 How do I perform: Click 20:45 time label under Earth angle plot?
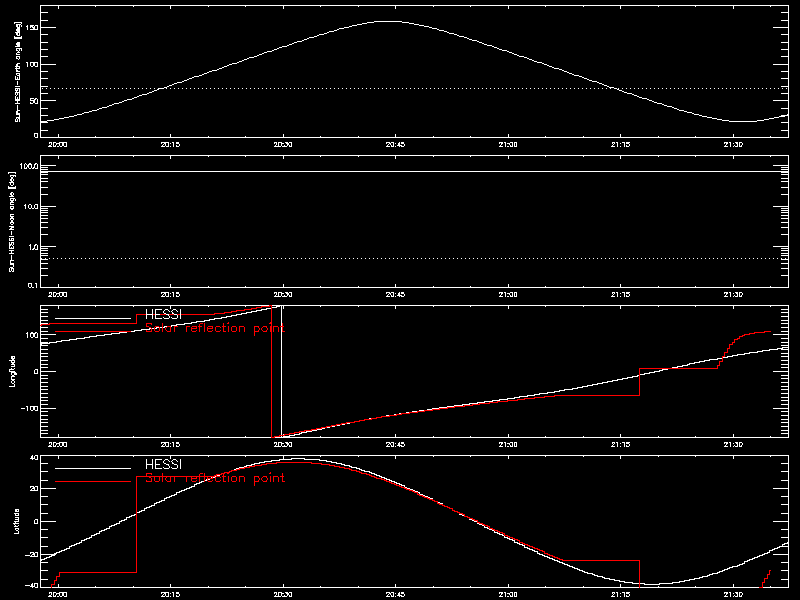pyautogui.click(x=395, y=145)
